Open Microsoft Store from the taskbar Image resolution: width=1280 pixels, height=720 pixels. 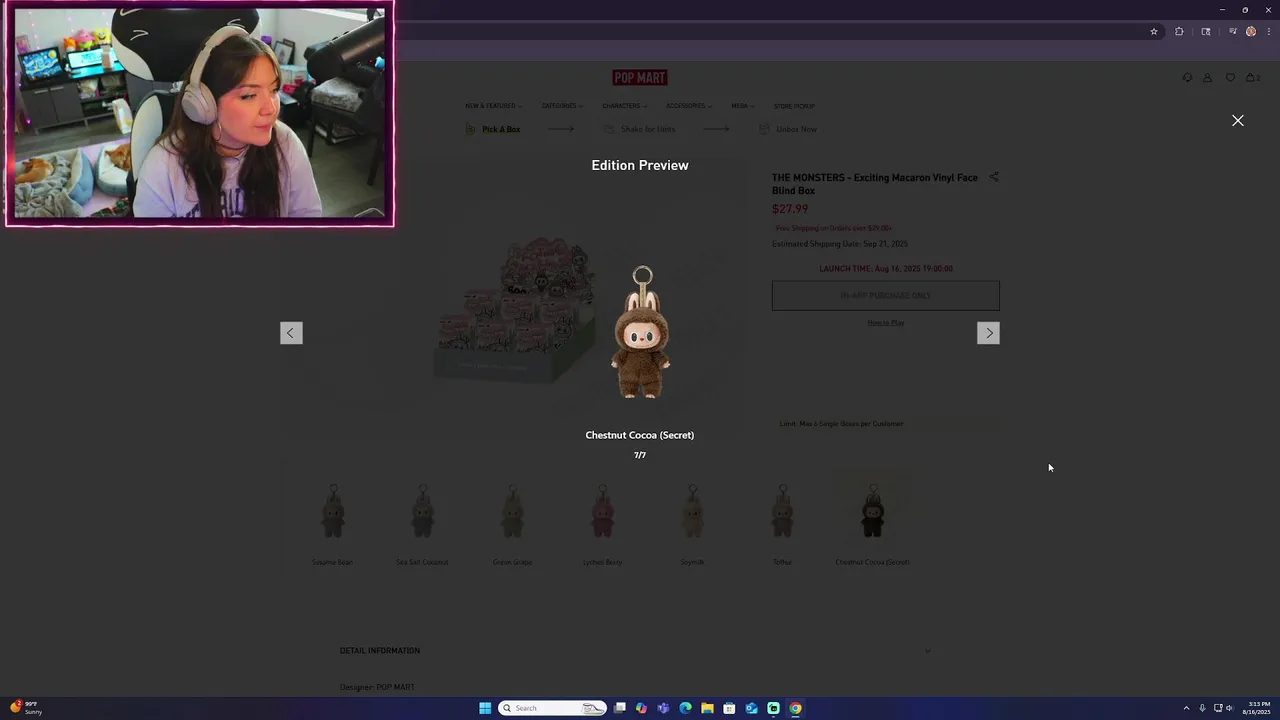pos(729,708)
